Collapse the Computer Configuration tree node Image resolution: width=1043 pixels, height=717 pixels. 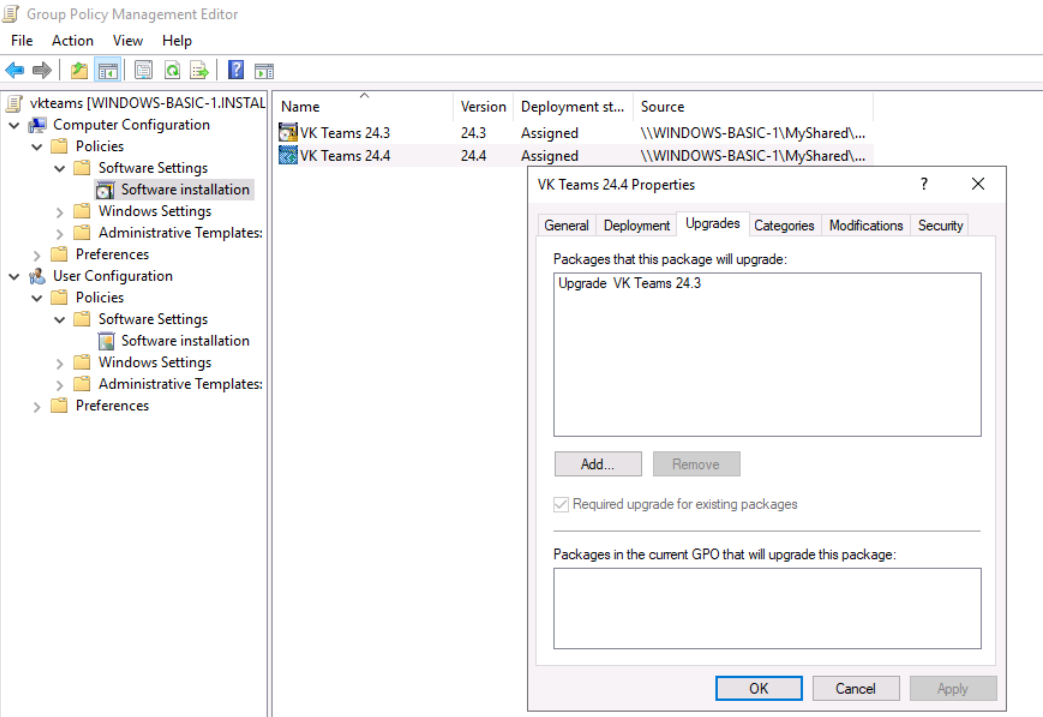point(14,125)
